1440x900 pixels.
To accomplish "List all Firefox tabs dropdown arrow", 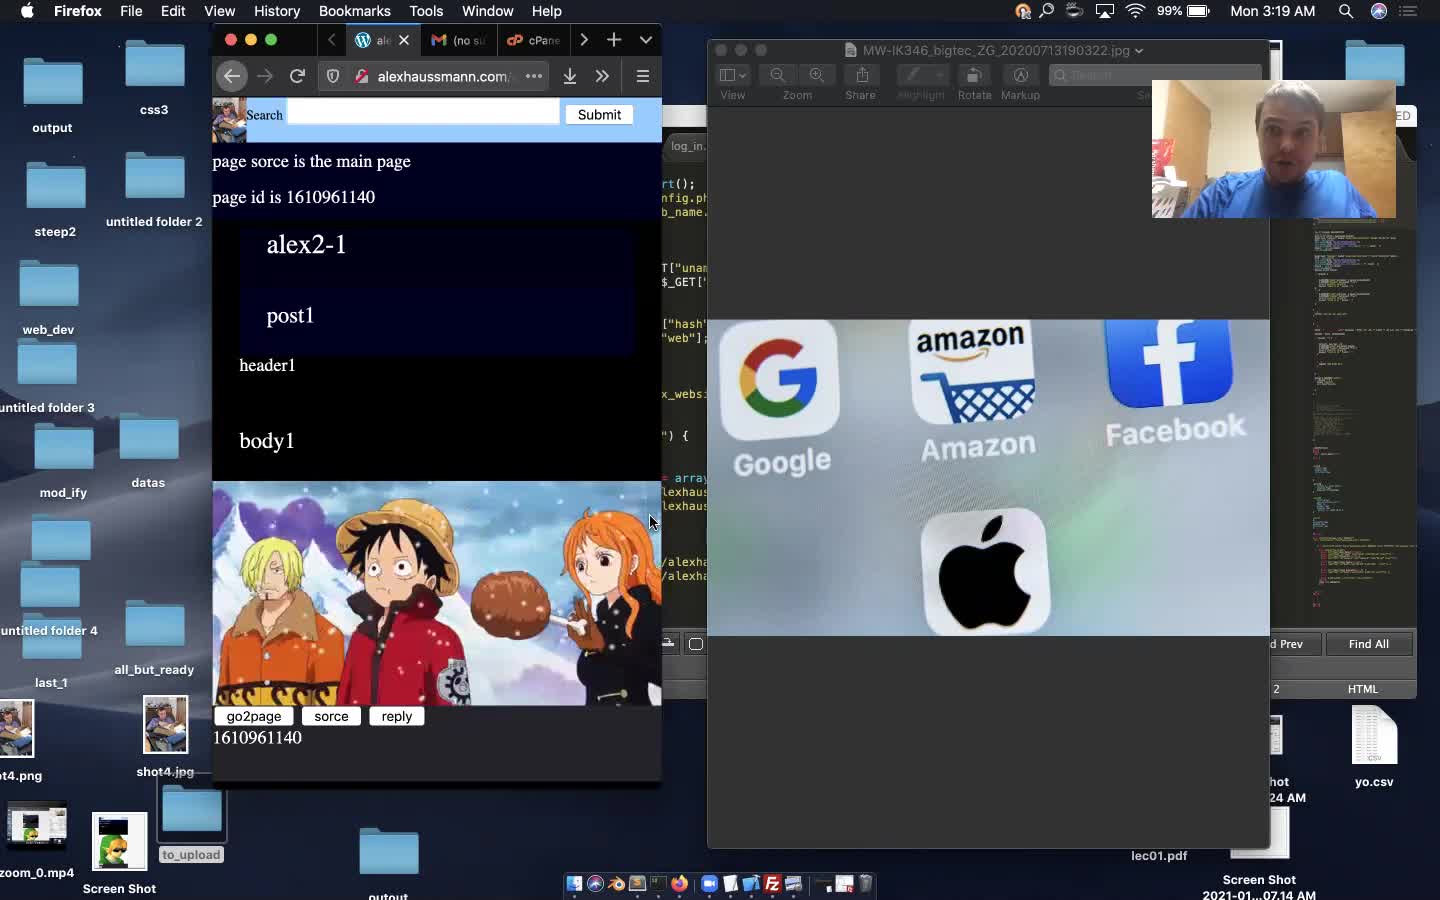I will [x=646, y=40].
